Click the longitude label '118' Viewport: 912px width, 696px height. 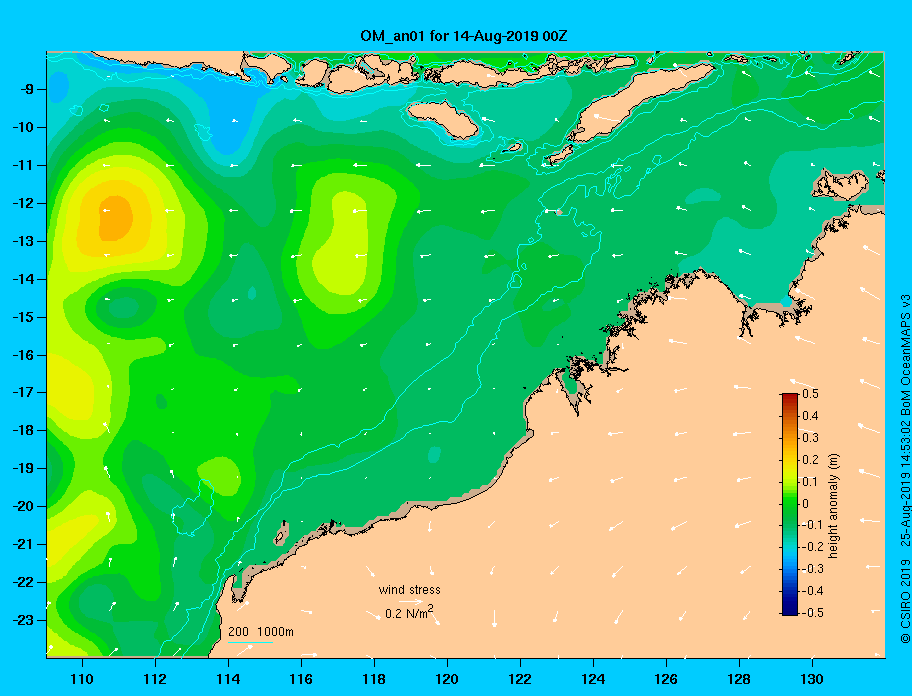pos(374,679)
